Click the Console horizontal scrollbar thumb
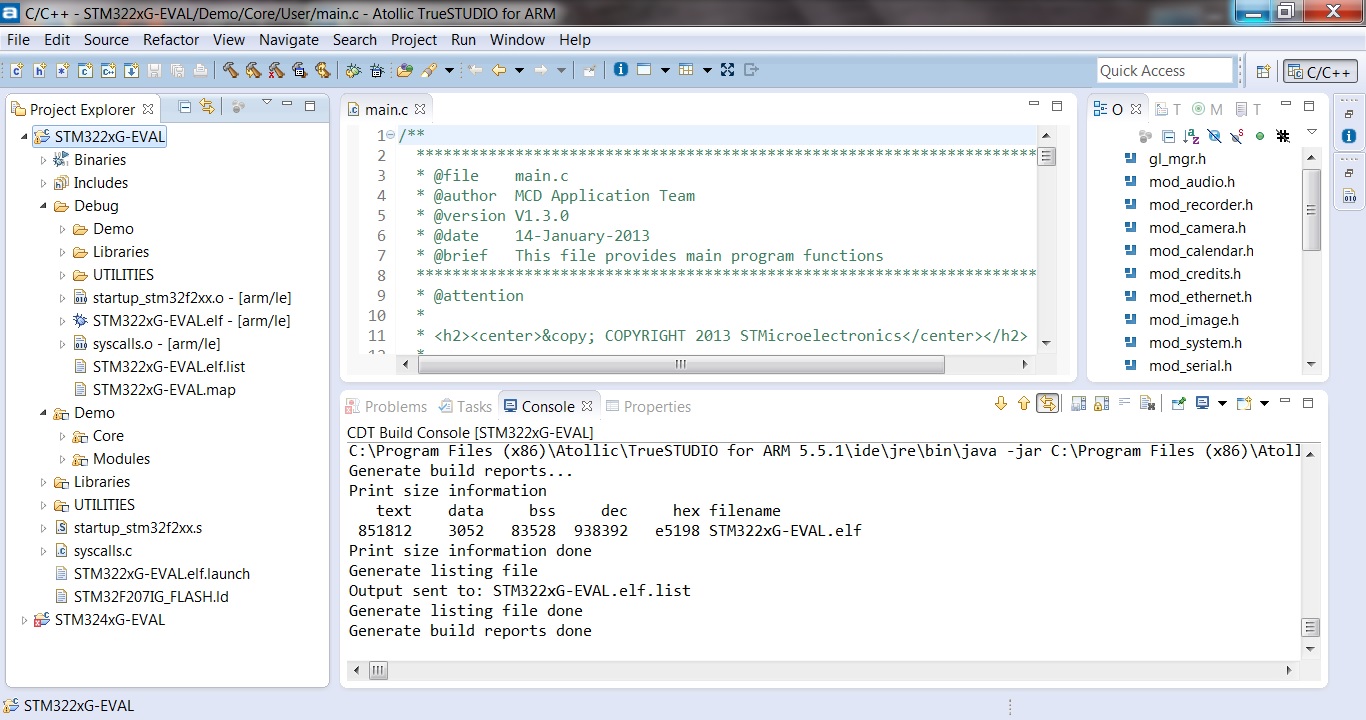Viewport: 1366px width, 720px height. (x=378, y=670)
